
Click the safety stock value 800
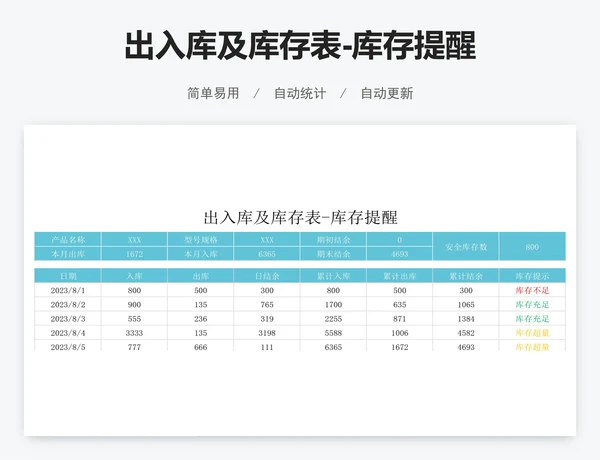click(x=532, y=247)
